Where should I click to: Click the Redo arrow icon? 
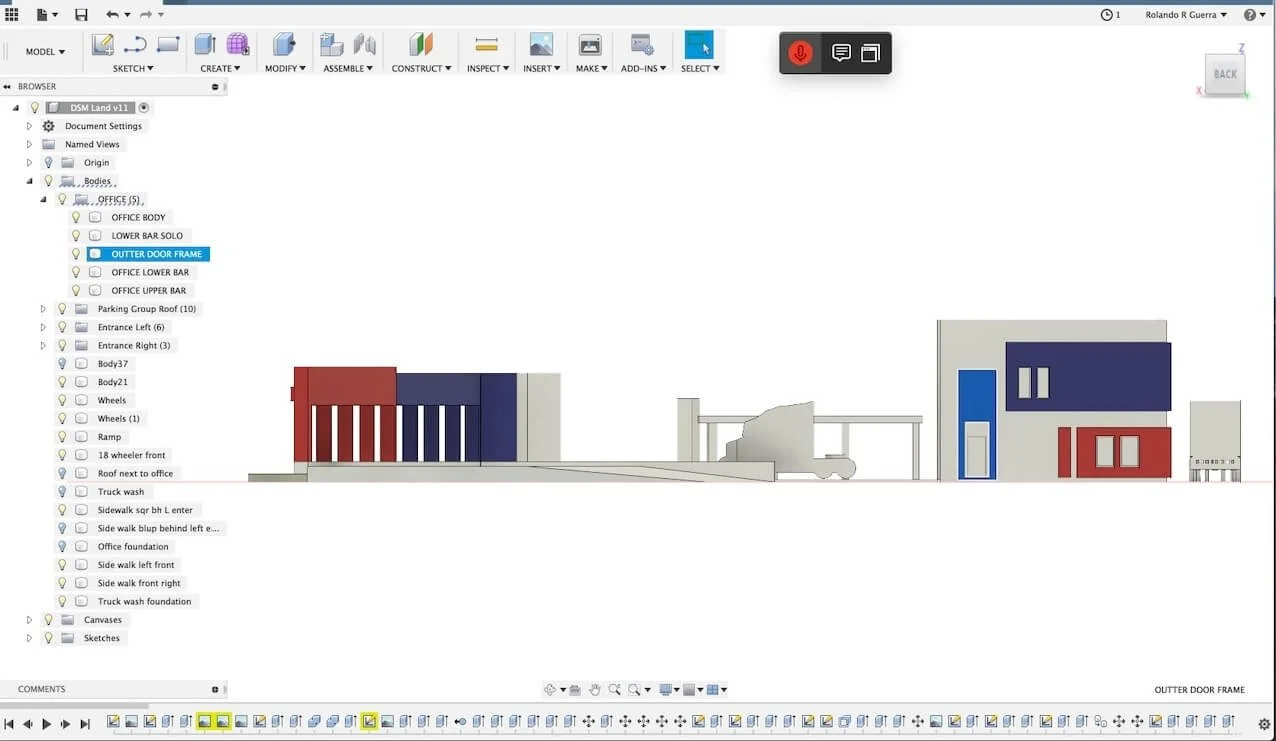(146, 15)
